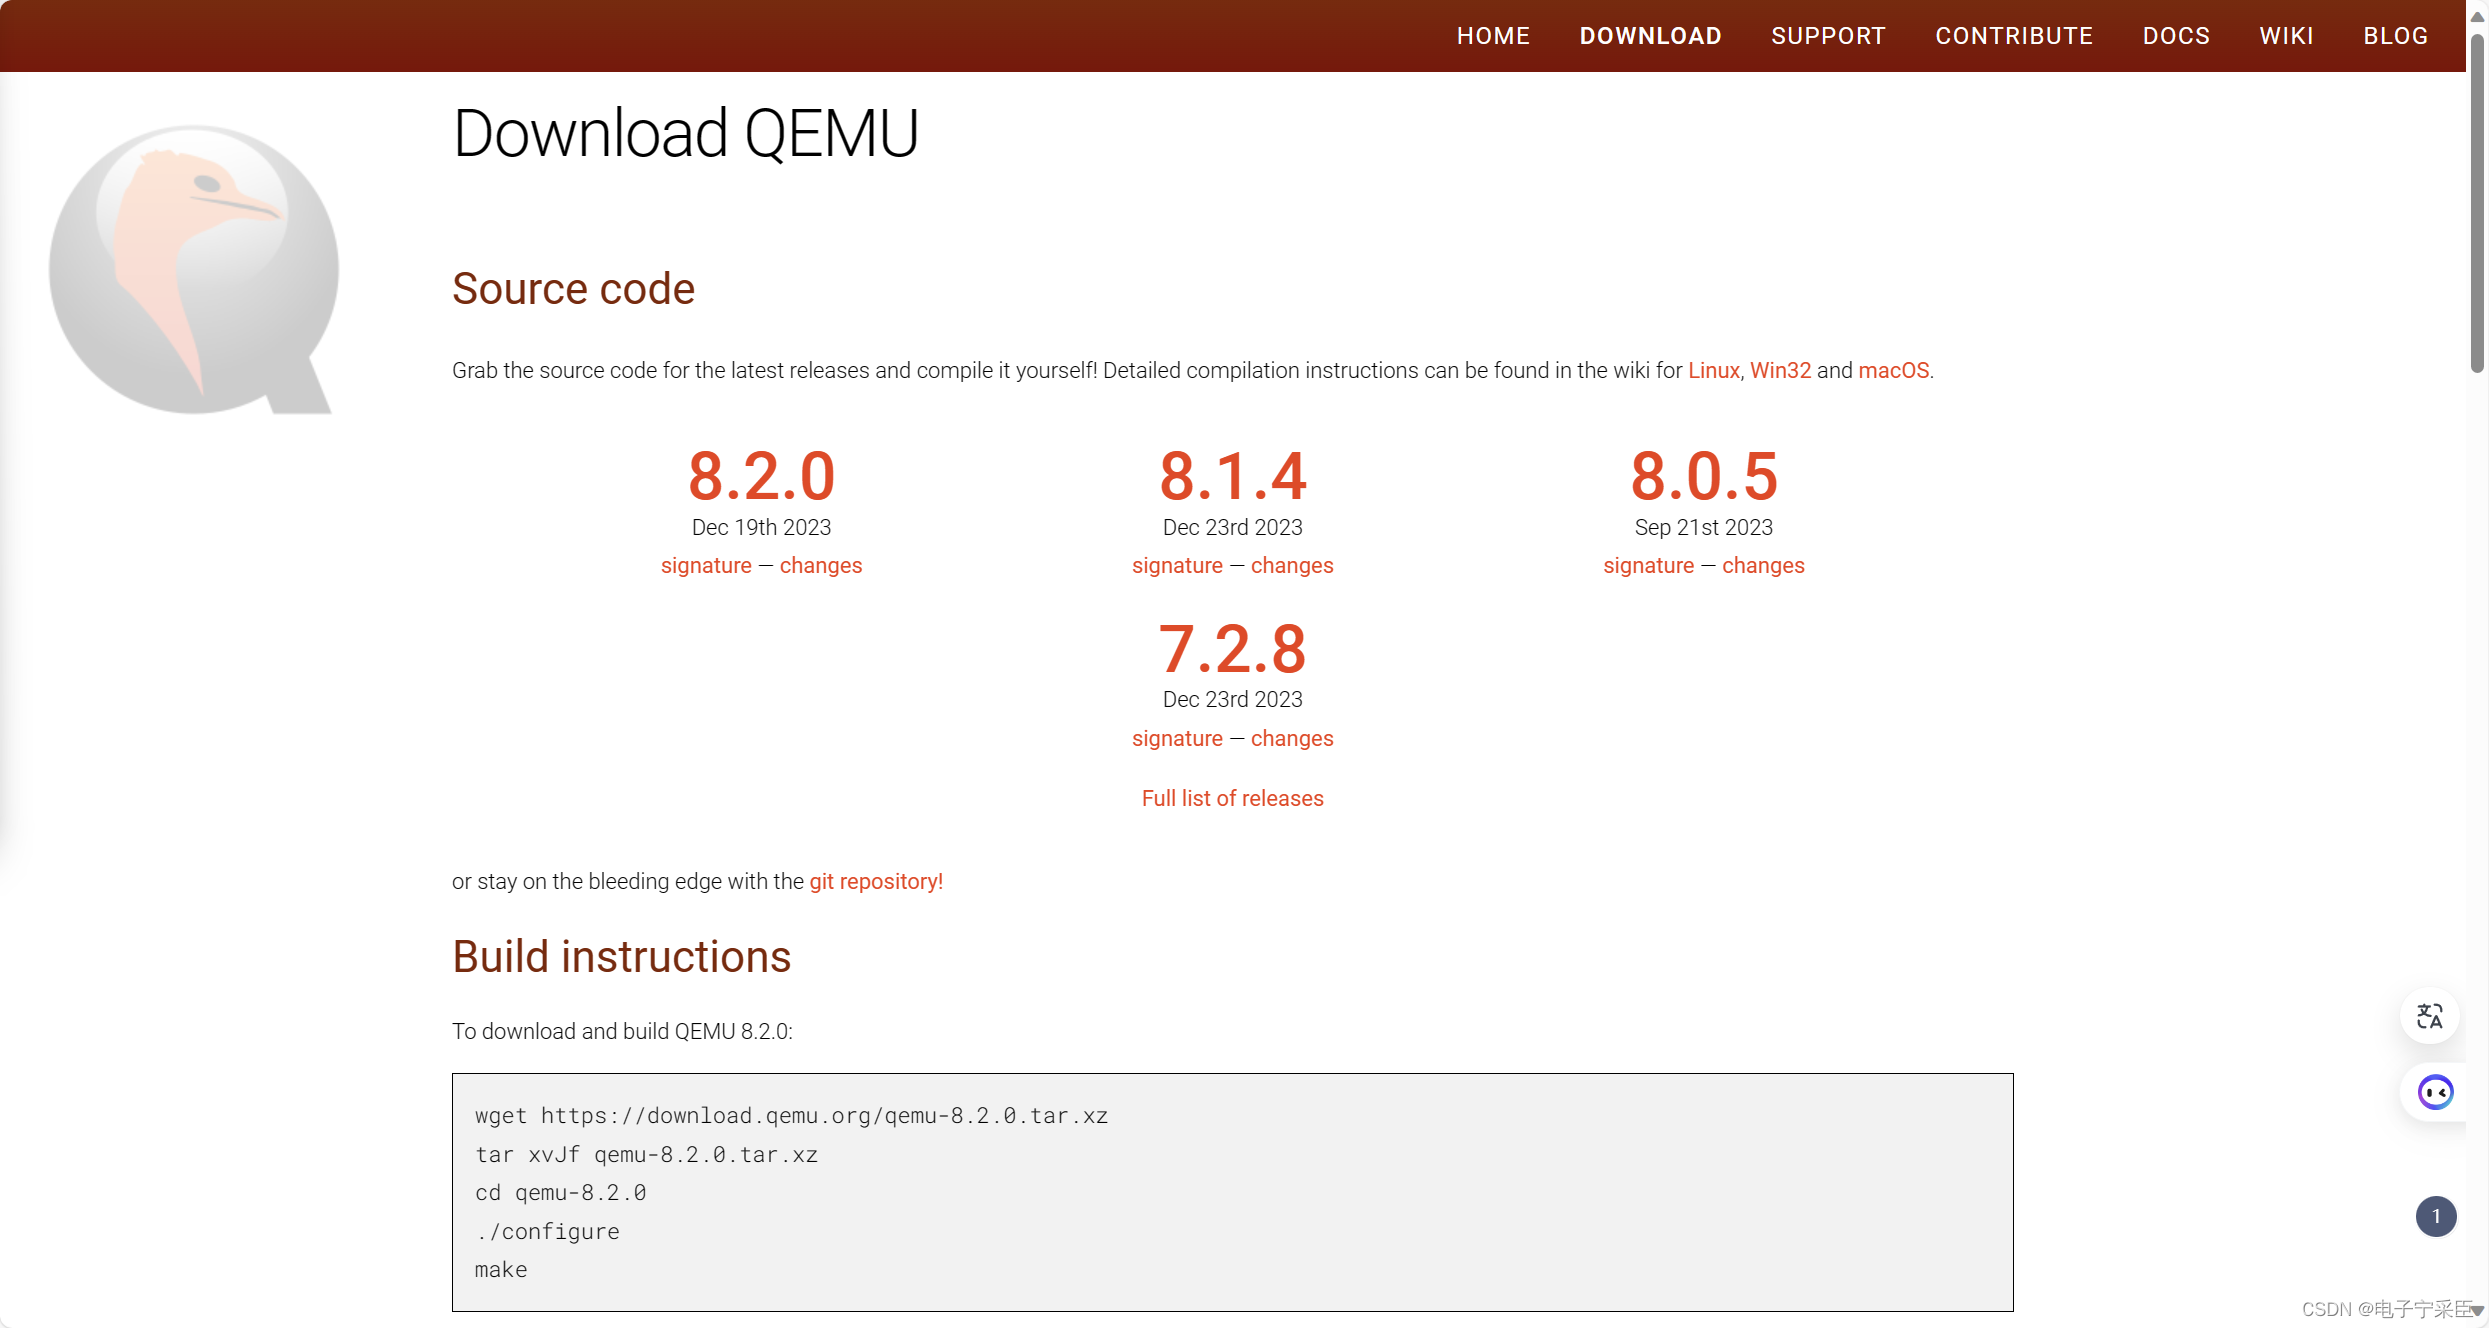The image size is (2489, 1328).
Task: Open the assistant face floating icon
Action: (x=2435, y=1092)
